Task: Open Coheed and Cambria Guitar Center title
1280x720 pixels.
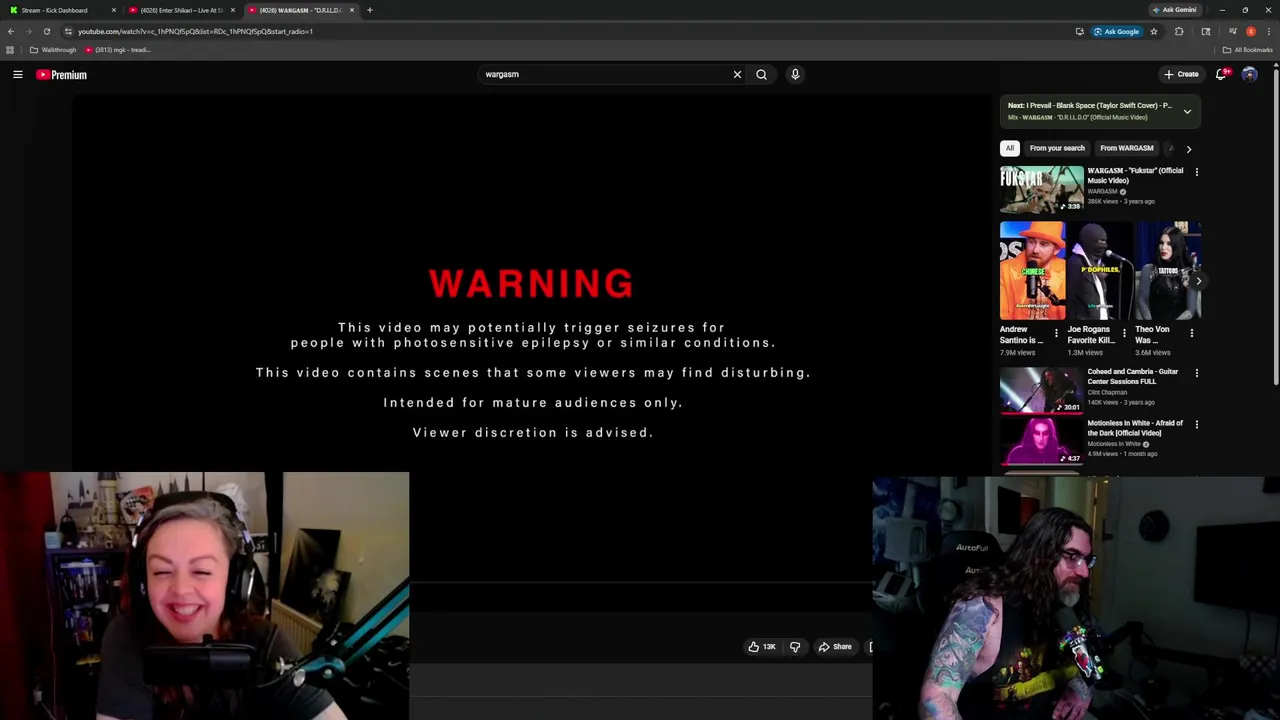Action: tap(1132, 376)
